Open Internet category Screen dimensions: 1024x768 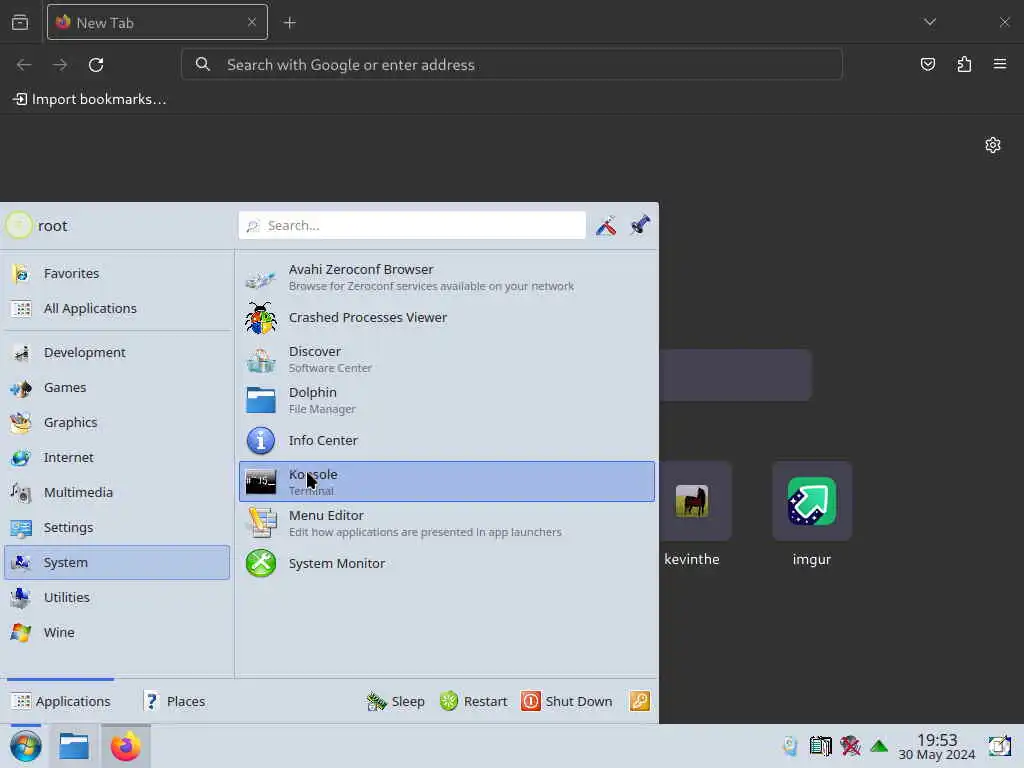(x=117, y=458)
